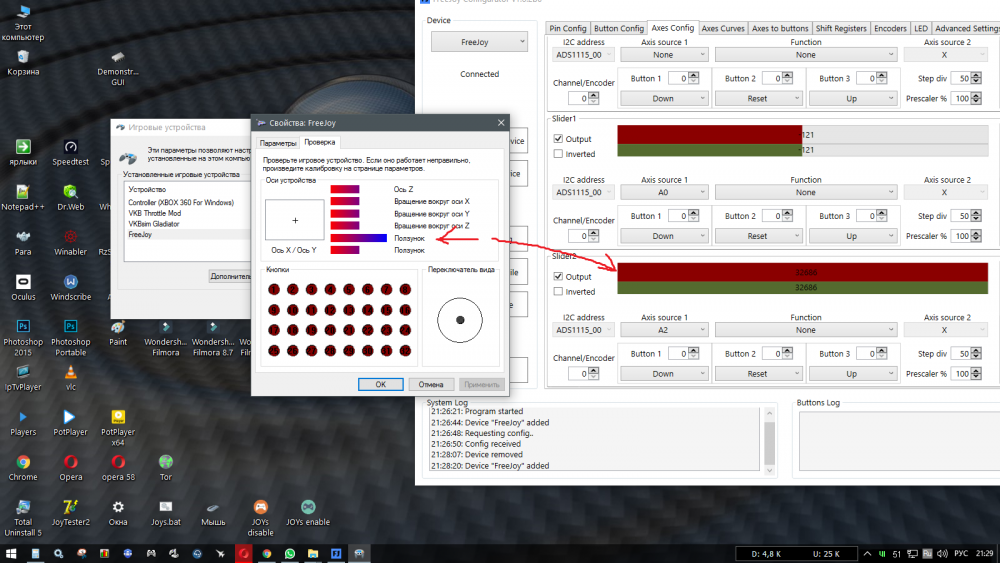The height and width of the screenshot is (563, 1000).
Task: Switch to the Axes Curves tab
Action: [x=723, y=28]
